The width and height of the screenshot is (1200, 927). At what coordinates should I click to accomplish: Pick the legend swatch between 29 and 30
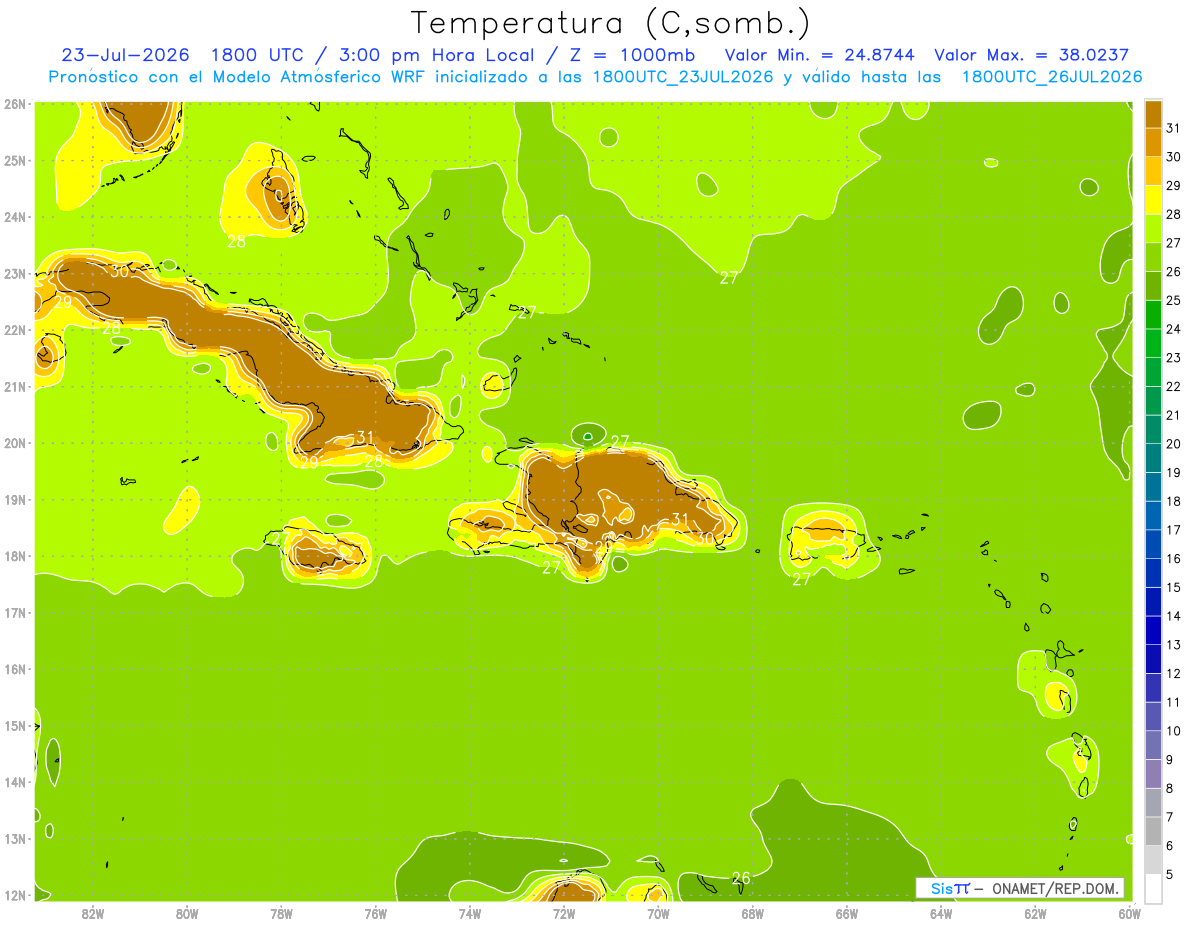tap(1153, 171)
